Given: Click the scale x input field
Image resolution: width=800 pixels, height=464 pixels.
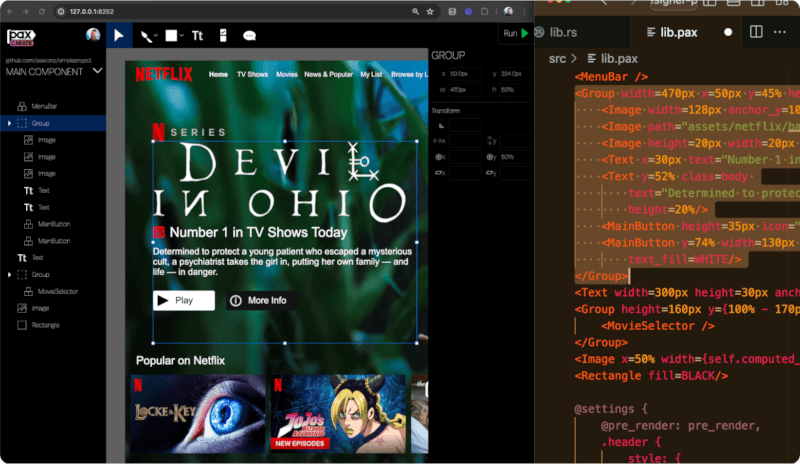Looking at the screenshot, I should point(464,141).
